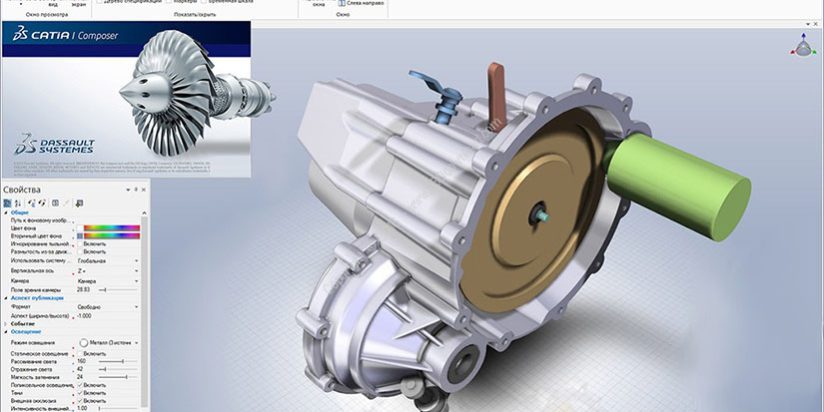
Task: Open the Формат Свободно dropdown
Action: (137, 307)
